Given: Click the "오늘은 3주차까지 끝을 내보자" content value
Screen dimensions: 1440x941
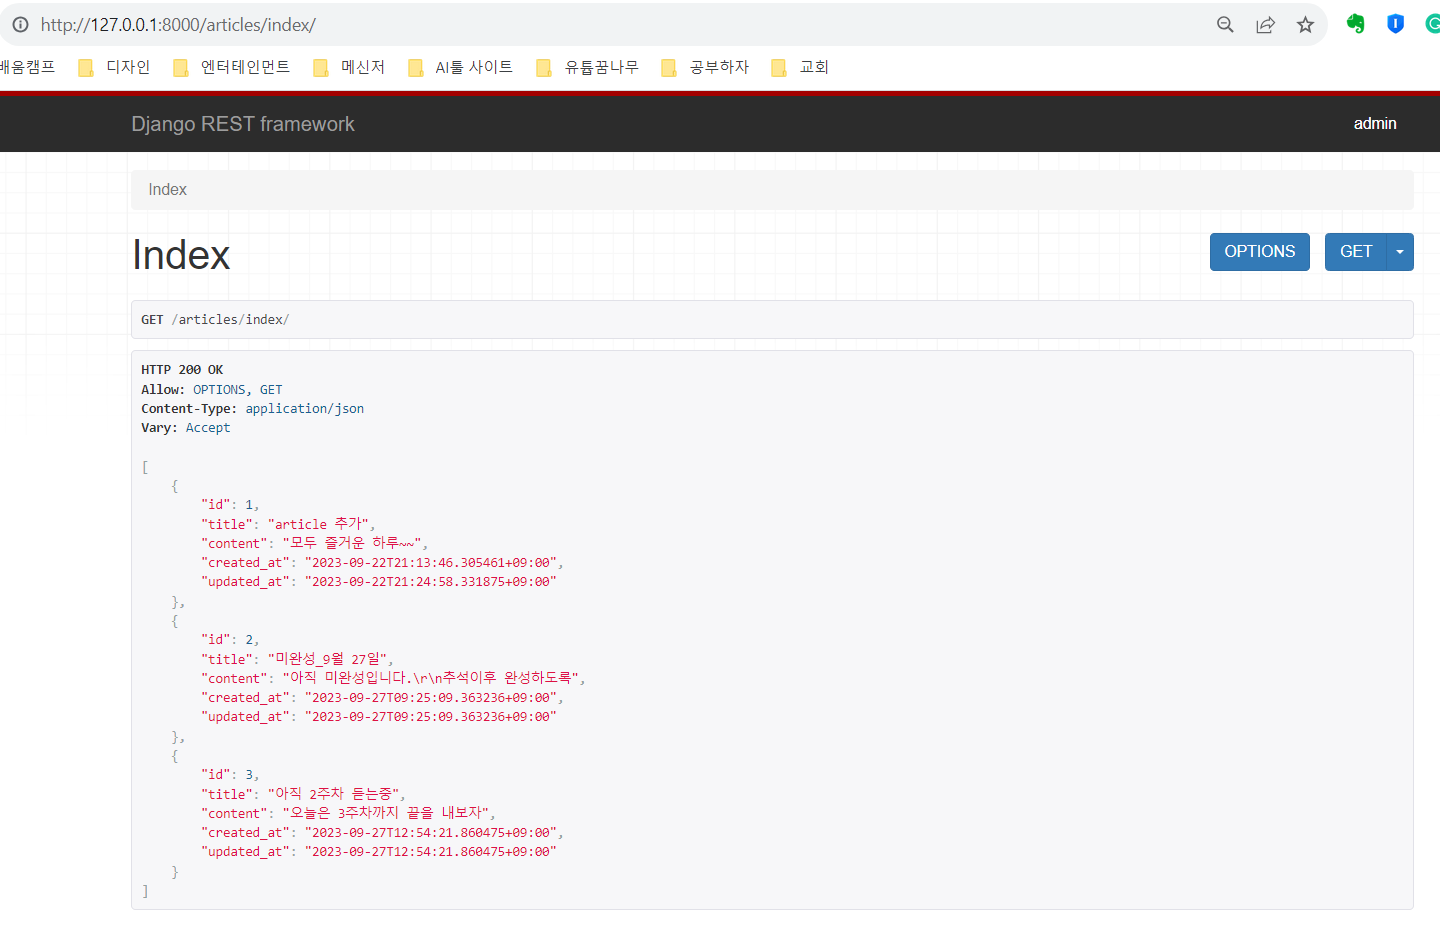Looking at the screenshot, I should coord(386,813).
